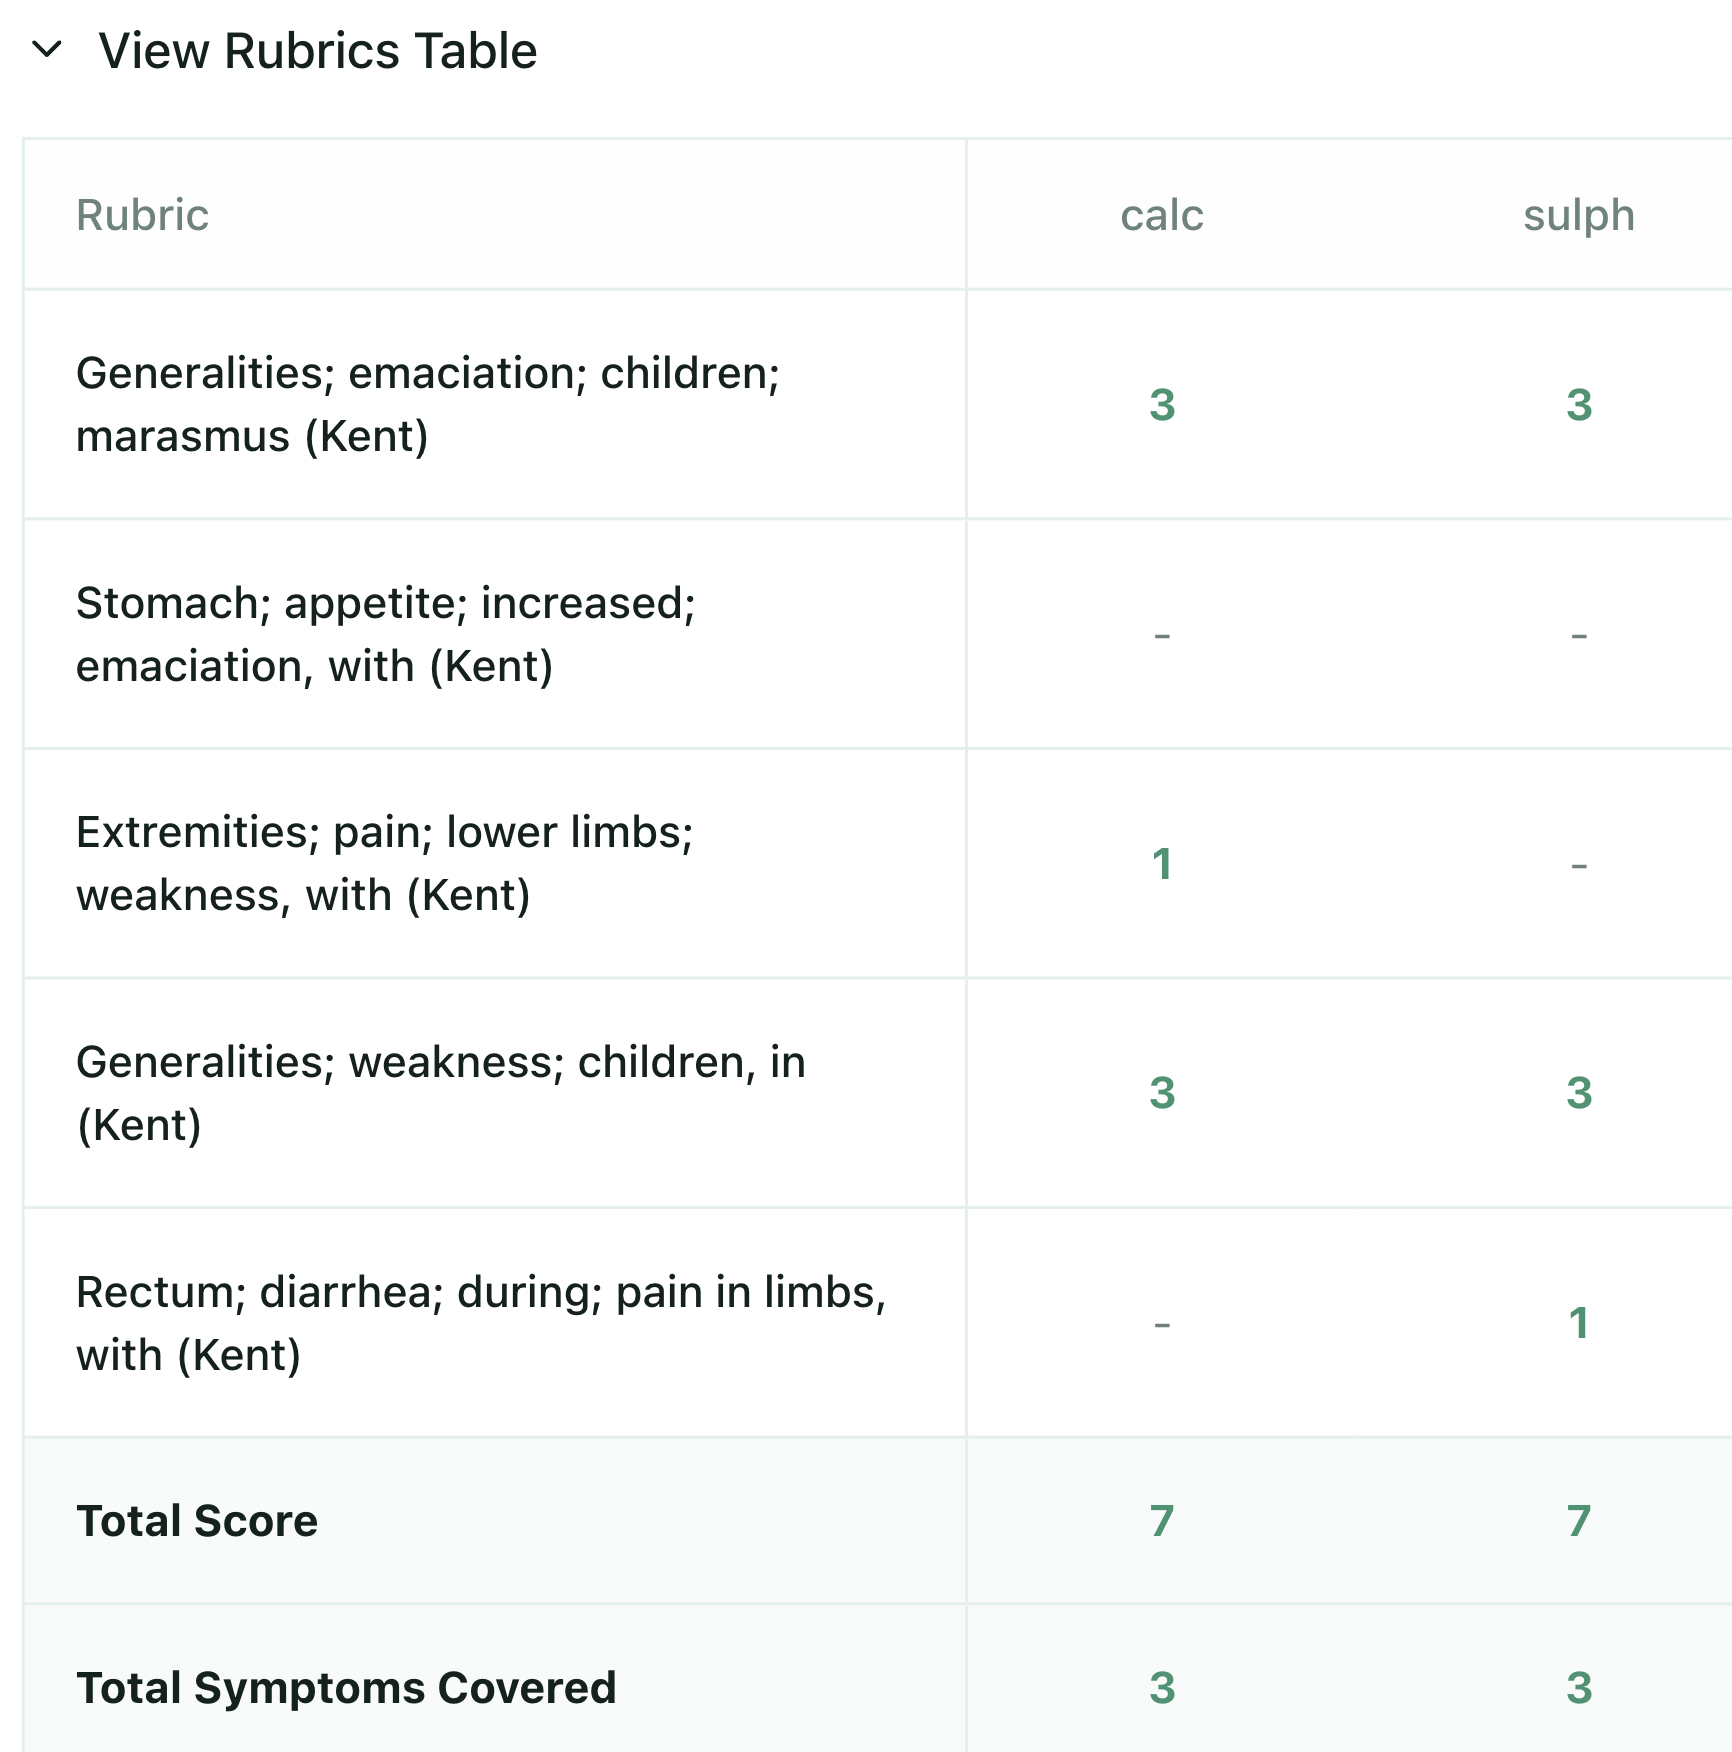Click calc Total Score value 7
This screenshot has height=1752, width=1732.
click(x=1161, y=1521)
